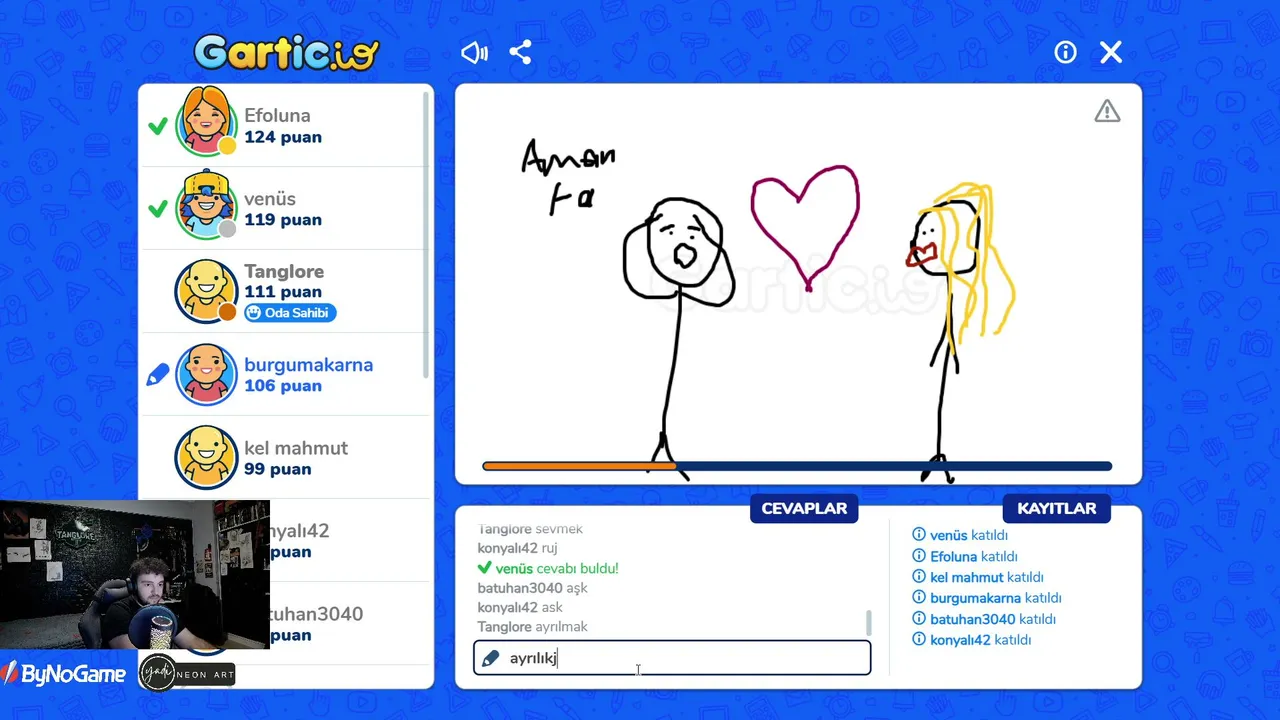
Task: Click '106 puan' score
Action: pos(283,386)
